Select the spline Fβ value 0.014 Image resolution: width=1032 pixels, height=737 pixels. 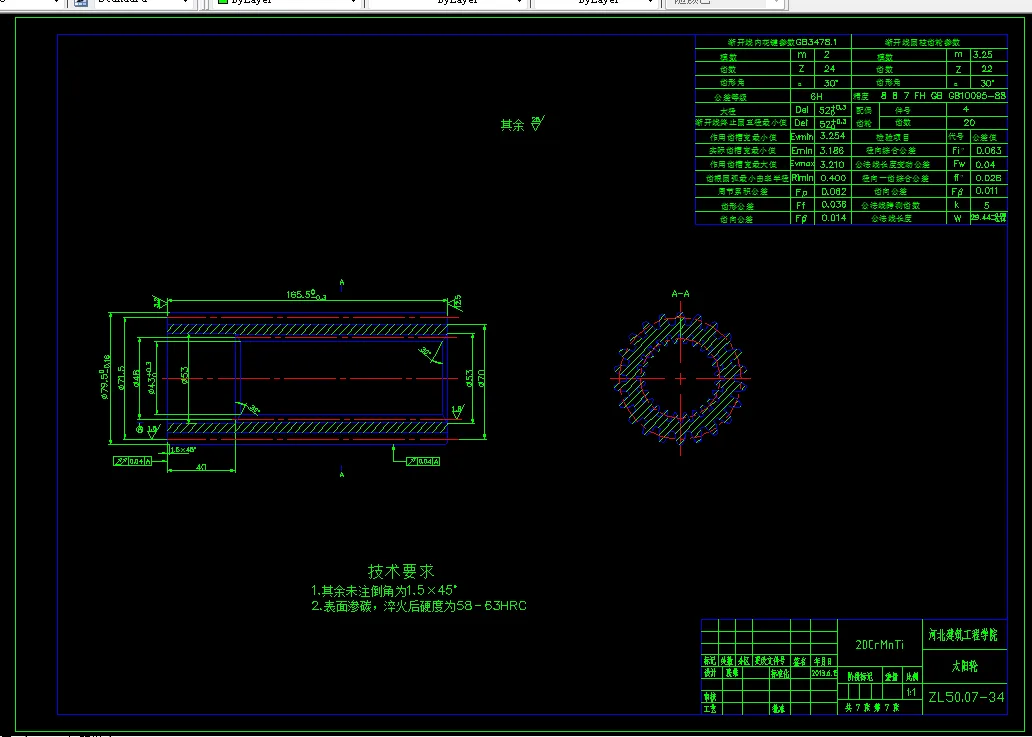(833, 218)
